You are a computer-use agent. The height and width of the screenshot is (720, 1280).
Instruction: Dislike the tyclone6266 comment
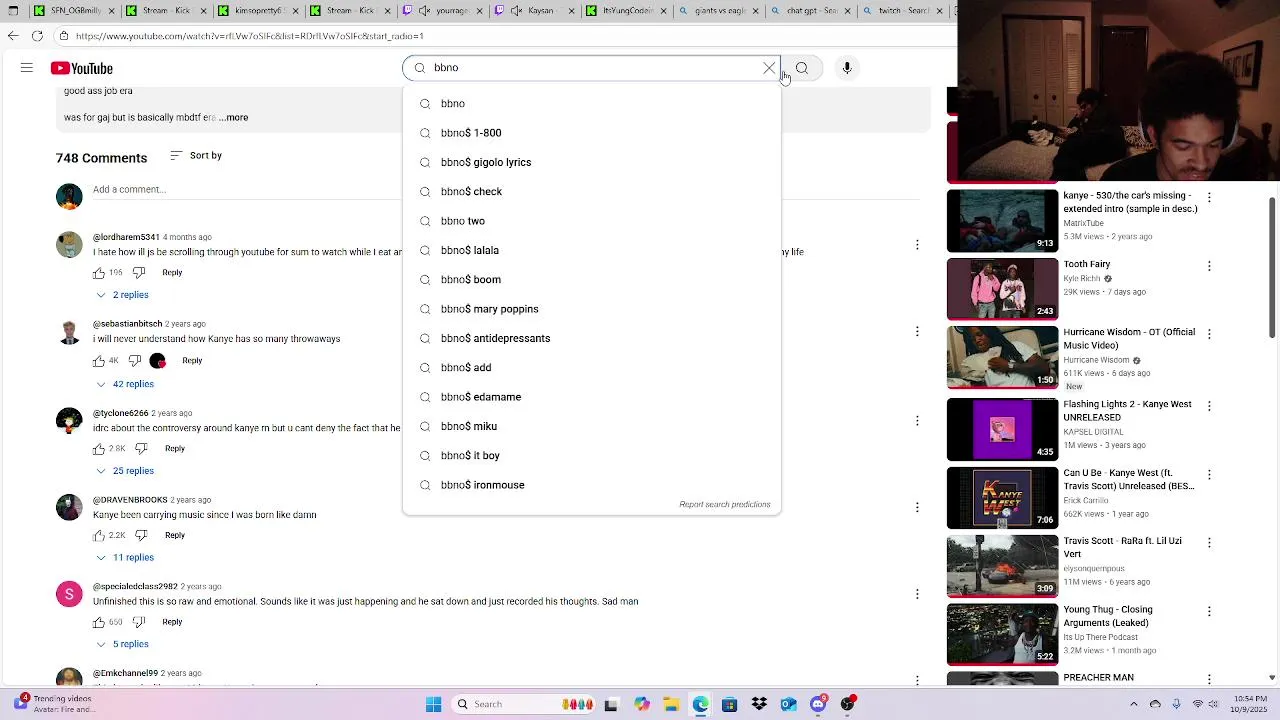(141, 448)
